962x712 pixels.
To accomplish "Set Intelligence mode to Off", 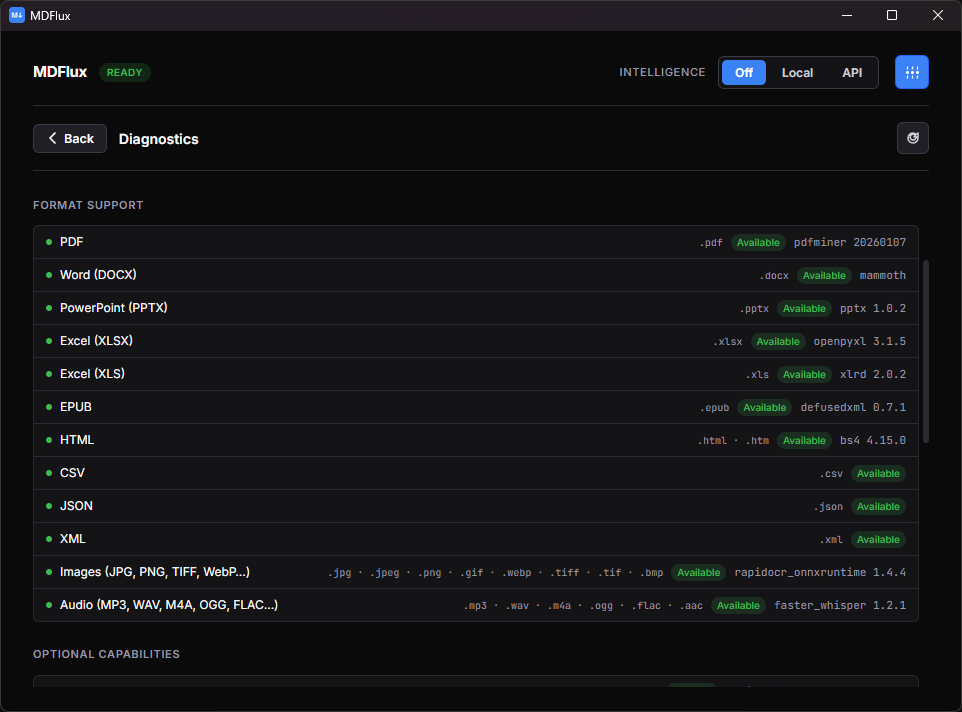I will point(744,72).
